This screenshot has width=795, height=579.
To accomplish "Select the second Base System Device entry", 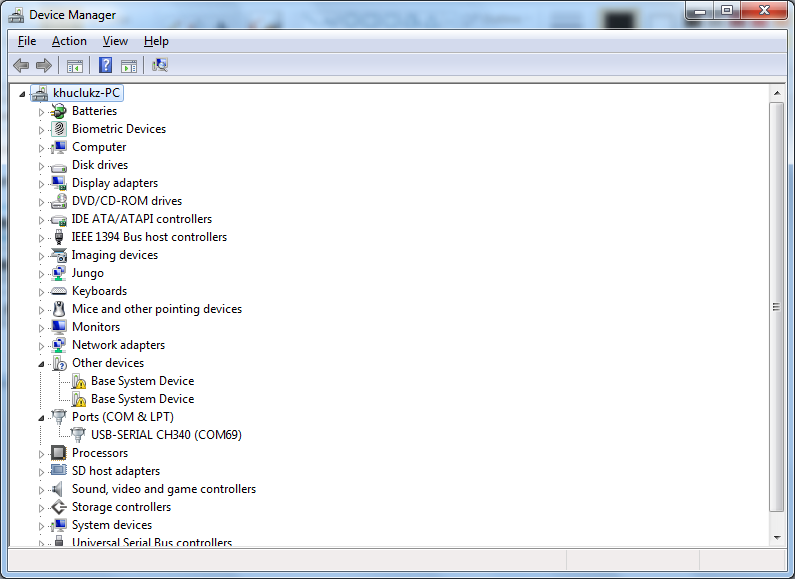I will point(142,399).
